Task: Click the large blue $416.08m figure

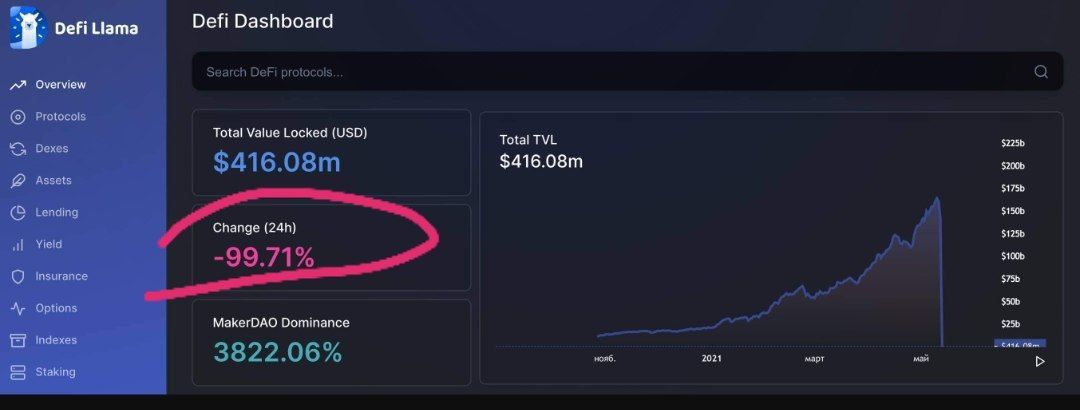Action: [277, 163]
